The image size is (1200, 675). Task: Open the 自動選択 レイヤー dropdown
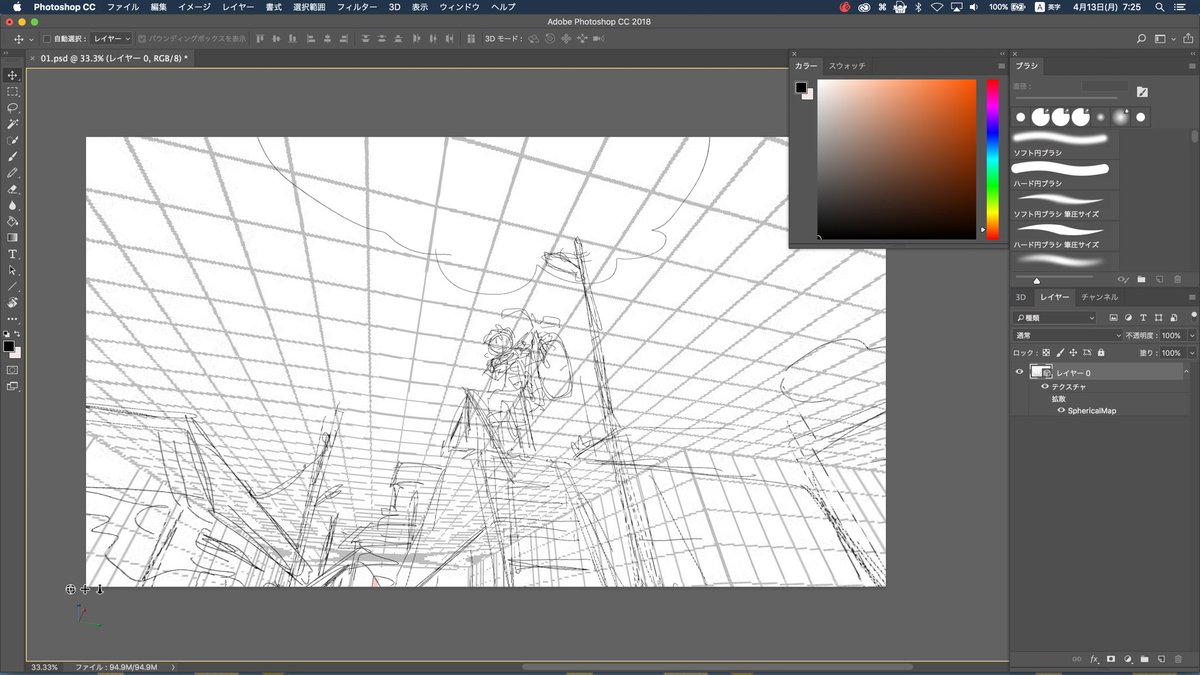click(x=111, y=39)
